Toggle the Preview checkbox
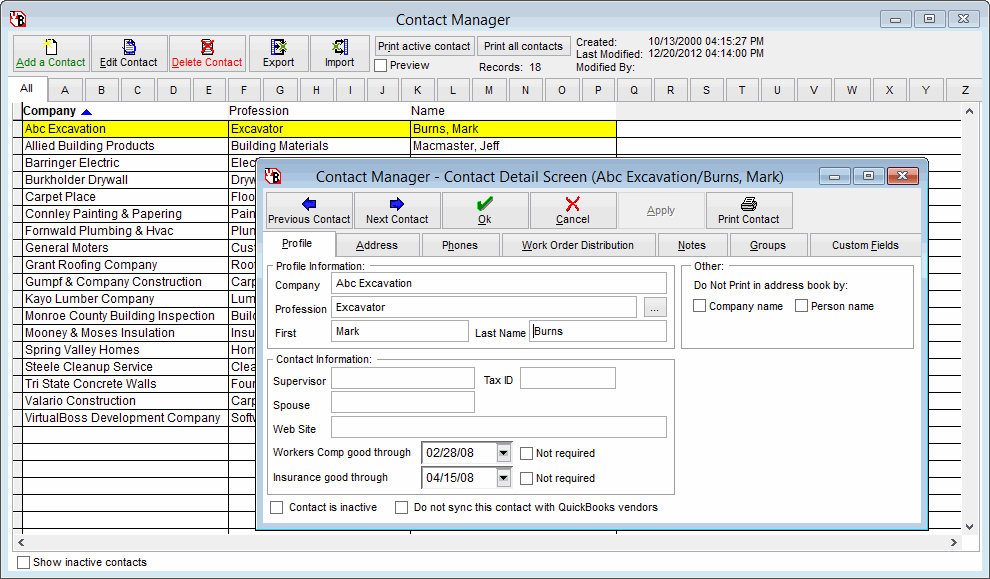The width and height of the screenshot is (990, 579). pos(381,65)
